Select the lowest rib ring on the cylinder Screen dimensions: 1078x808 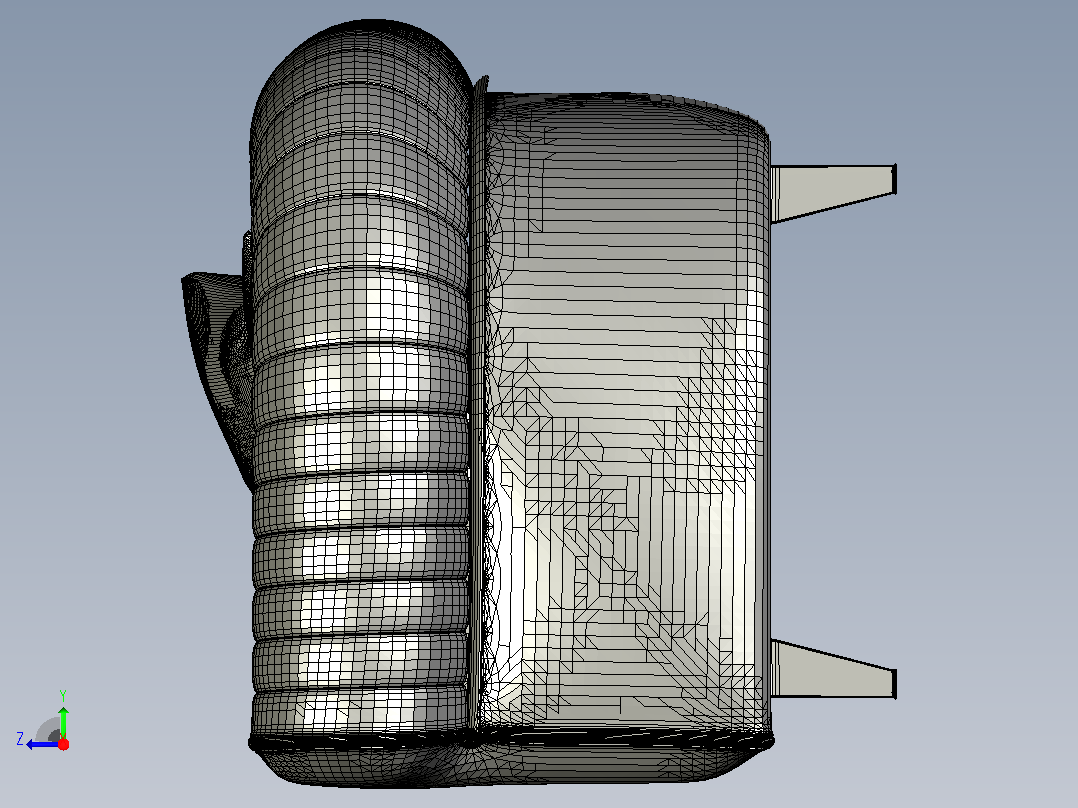(x=361, y=712)
